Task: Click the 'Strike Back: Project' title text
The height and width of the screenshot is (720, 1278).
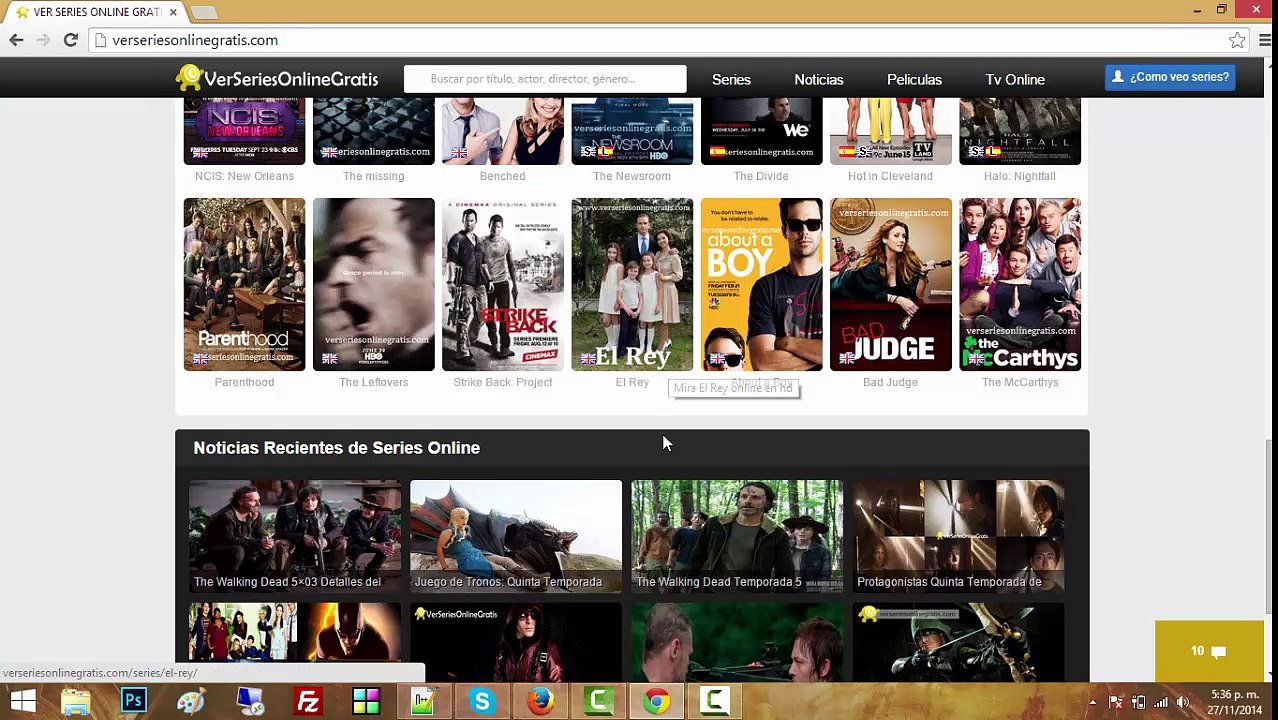Action: [502, 382]
